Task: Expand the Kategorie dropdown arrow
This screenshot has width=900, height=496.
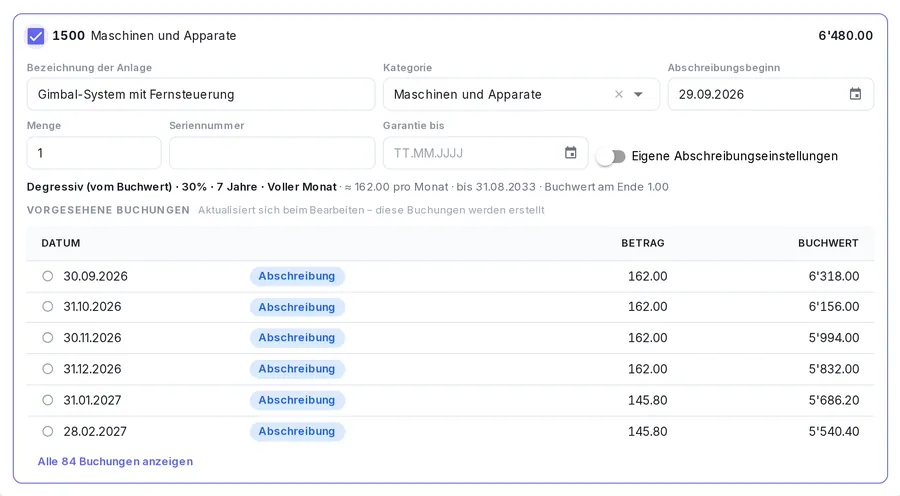Action: point(638,94)
